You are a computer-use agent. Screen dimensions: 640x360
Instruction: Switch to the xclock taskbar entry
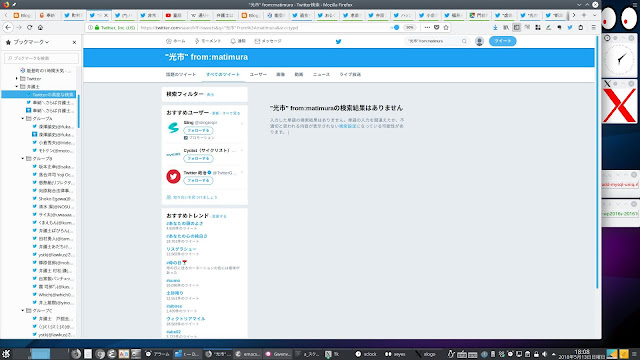click(366, 354)
